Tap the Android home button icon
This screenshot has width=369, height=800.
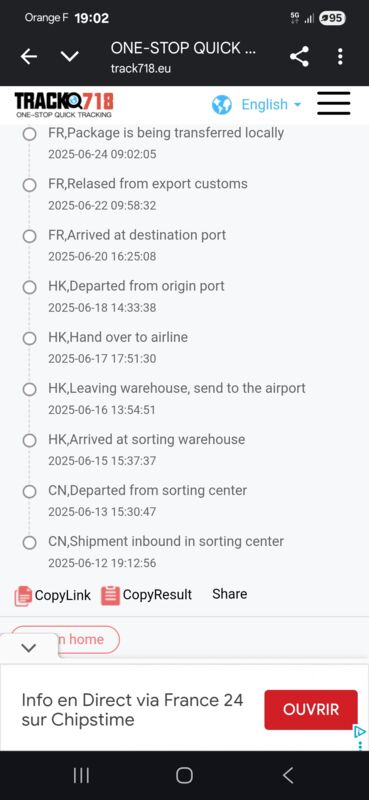point(184,776)
